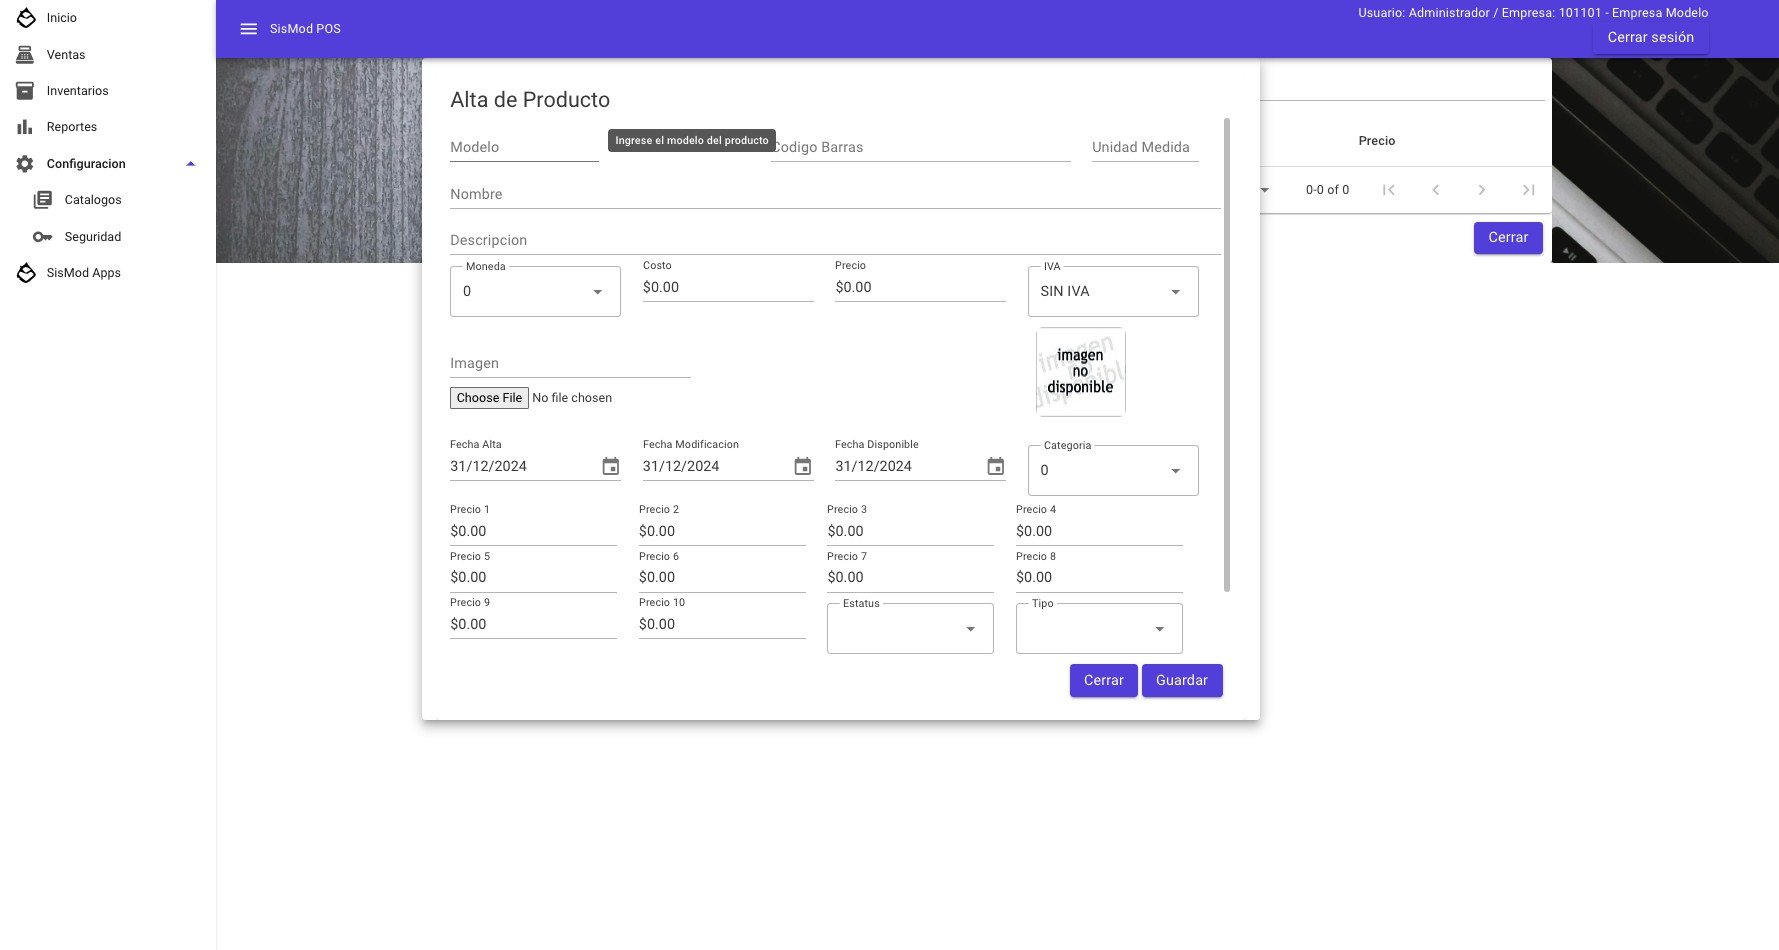
Task: Open Inventarios in the sidebar
Action: [77, 91]
